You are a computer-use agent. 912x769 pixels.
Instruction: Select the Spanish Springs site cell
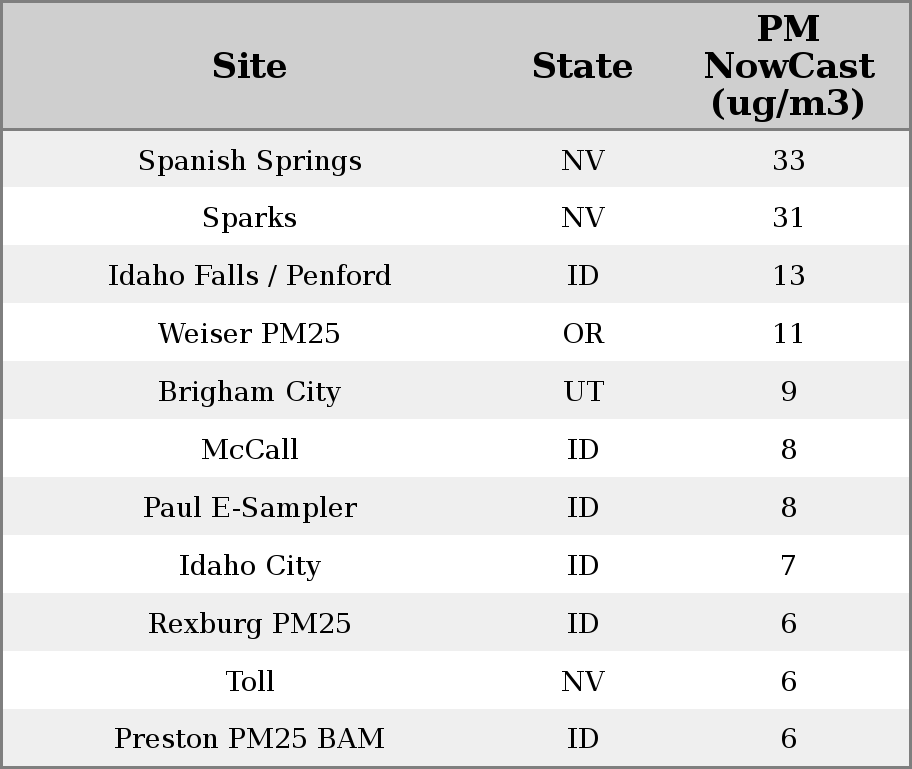tap(250, 161)
